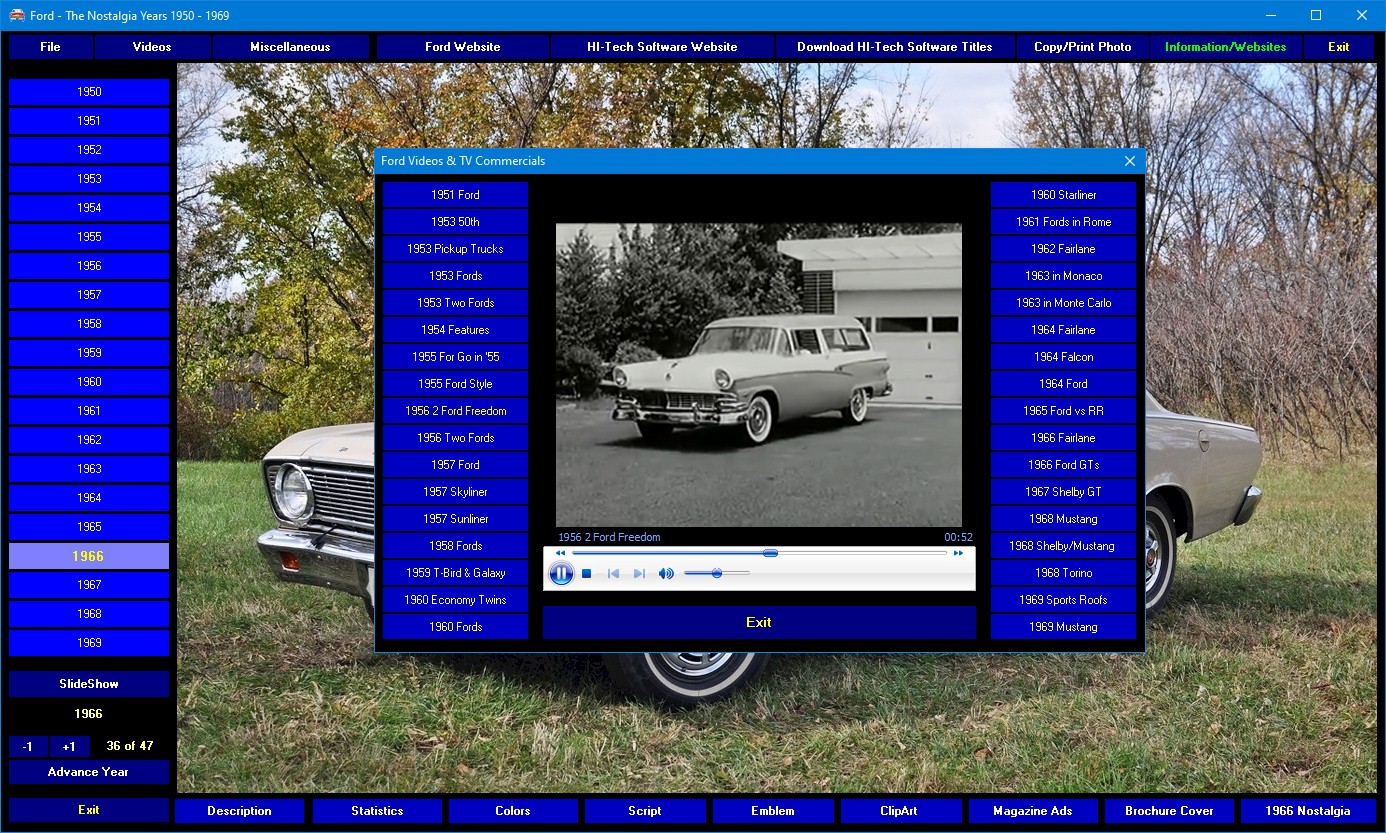Play the 1969 Mustang video
Screen dimensions: 1386x833
(1063, 627)
